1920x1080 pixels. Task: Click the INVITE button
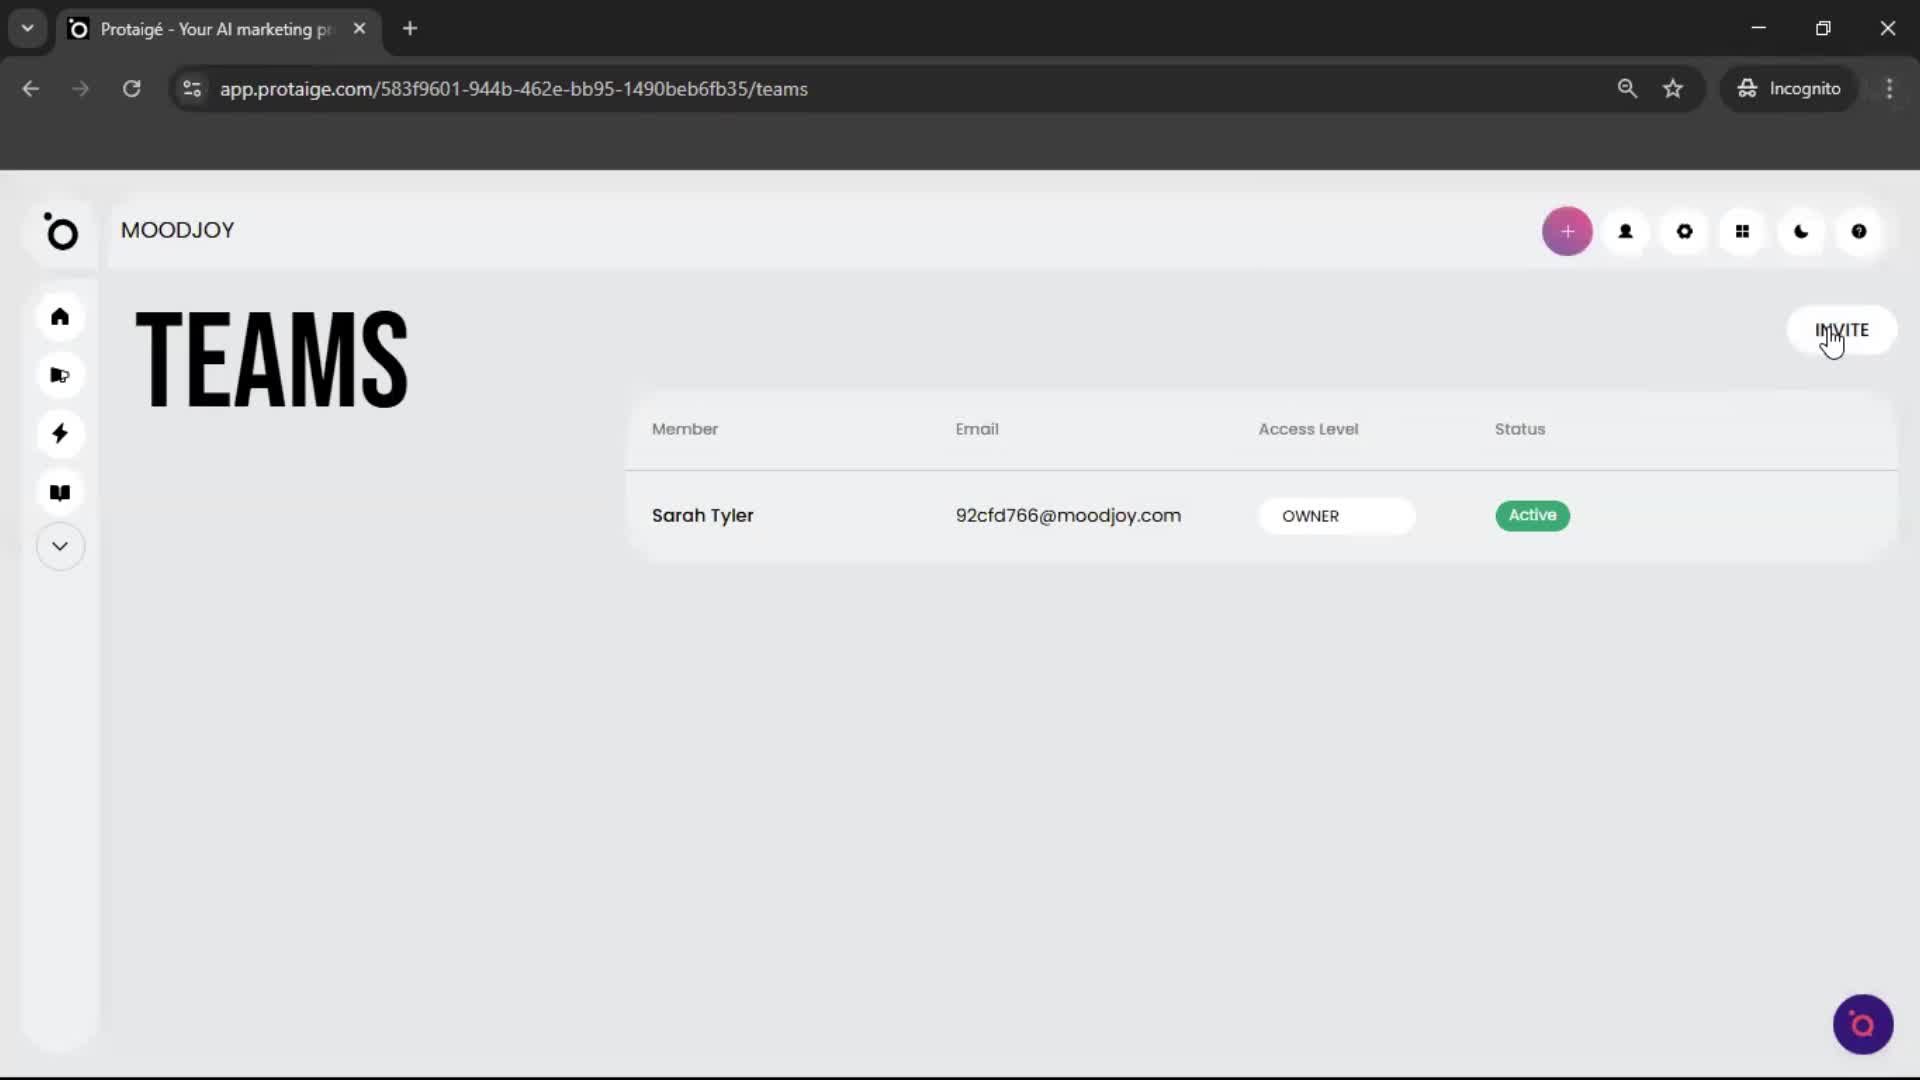coord(1841,330)
